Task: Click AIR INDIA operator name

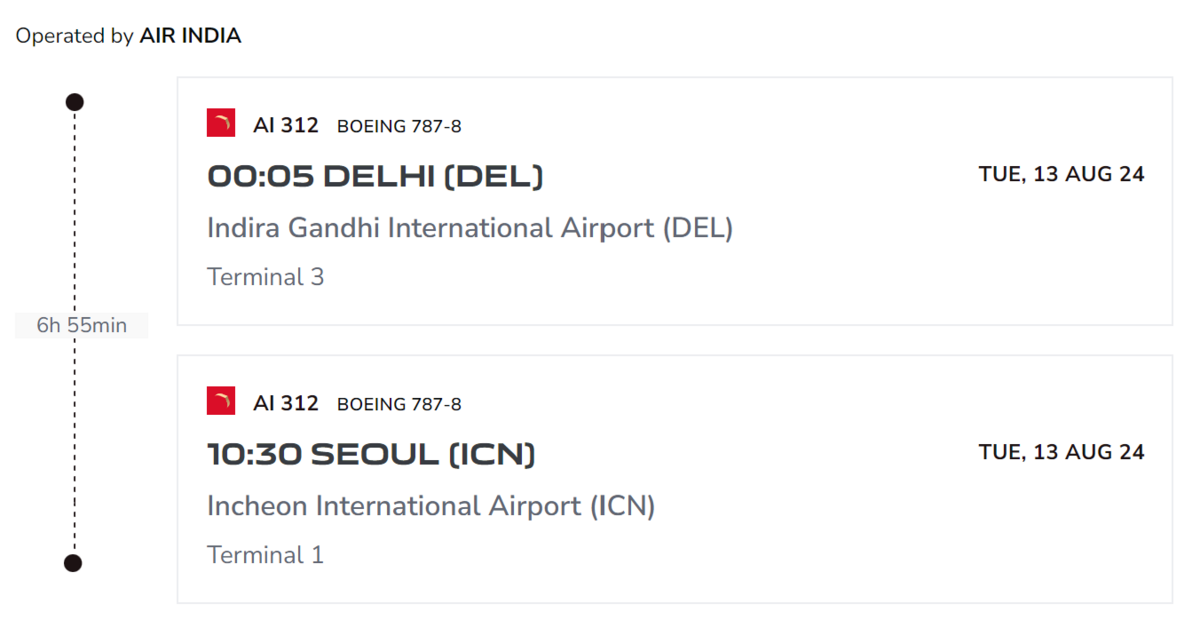Action: 190,36
